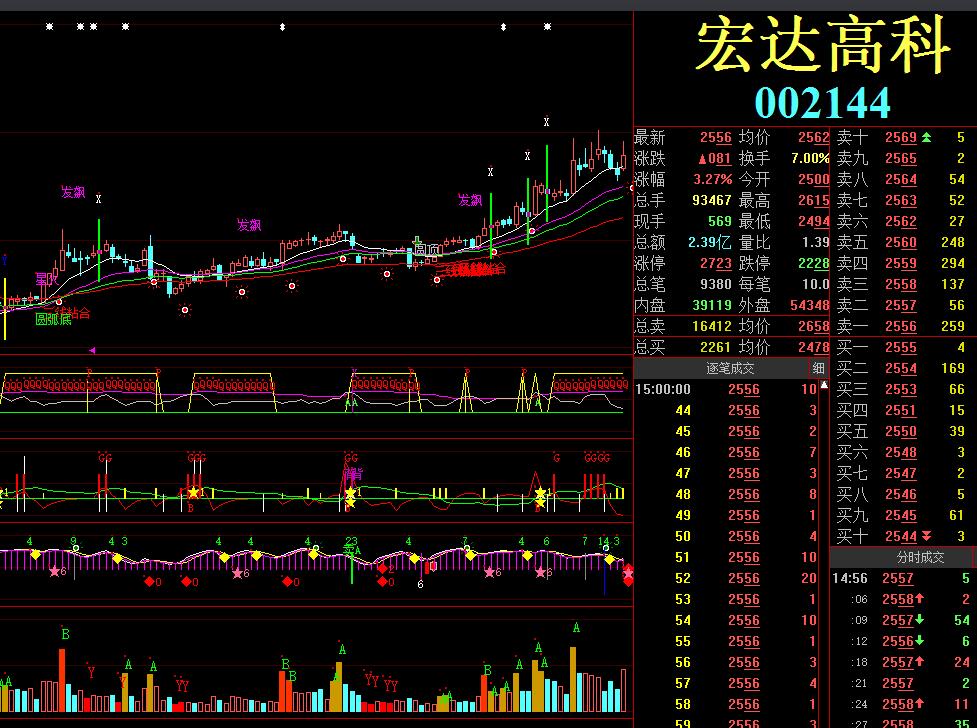Click the 跌停 value 2228
Screen dimensions: 977x728
click(x=814, y=263)
